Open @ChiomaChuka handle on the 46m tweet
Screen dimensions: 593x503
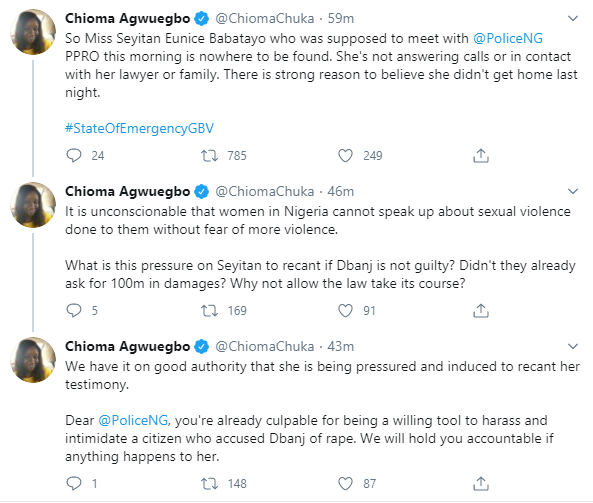click(264, 191)
